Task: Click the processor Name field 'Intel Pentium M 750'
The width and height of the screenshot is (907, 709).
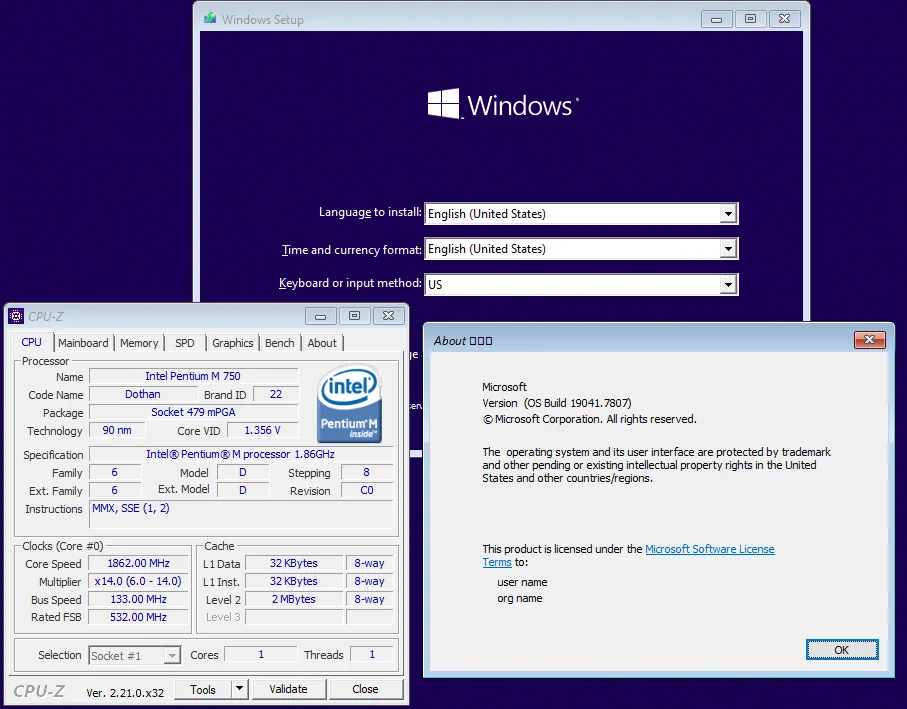Action: [x=193, y=376]
